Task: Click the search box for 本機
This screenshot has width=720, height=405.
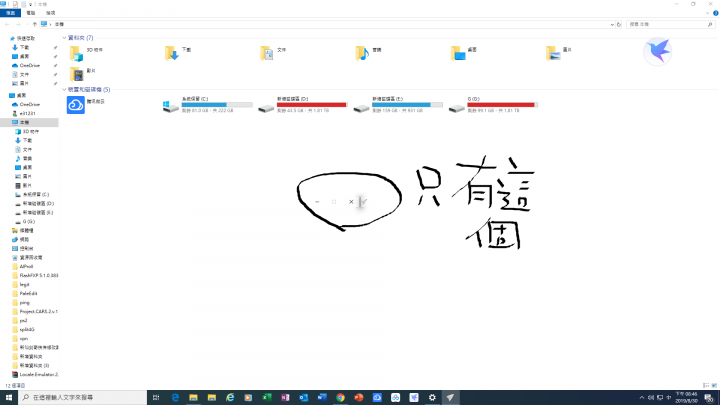Action: point(669,24)
